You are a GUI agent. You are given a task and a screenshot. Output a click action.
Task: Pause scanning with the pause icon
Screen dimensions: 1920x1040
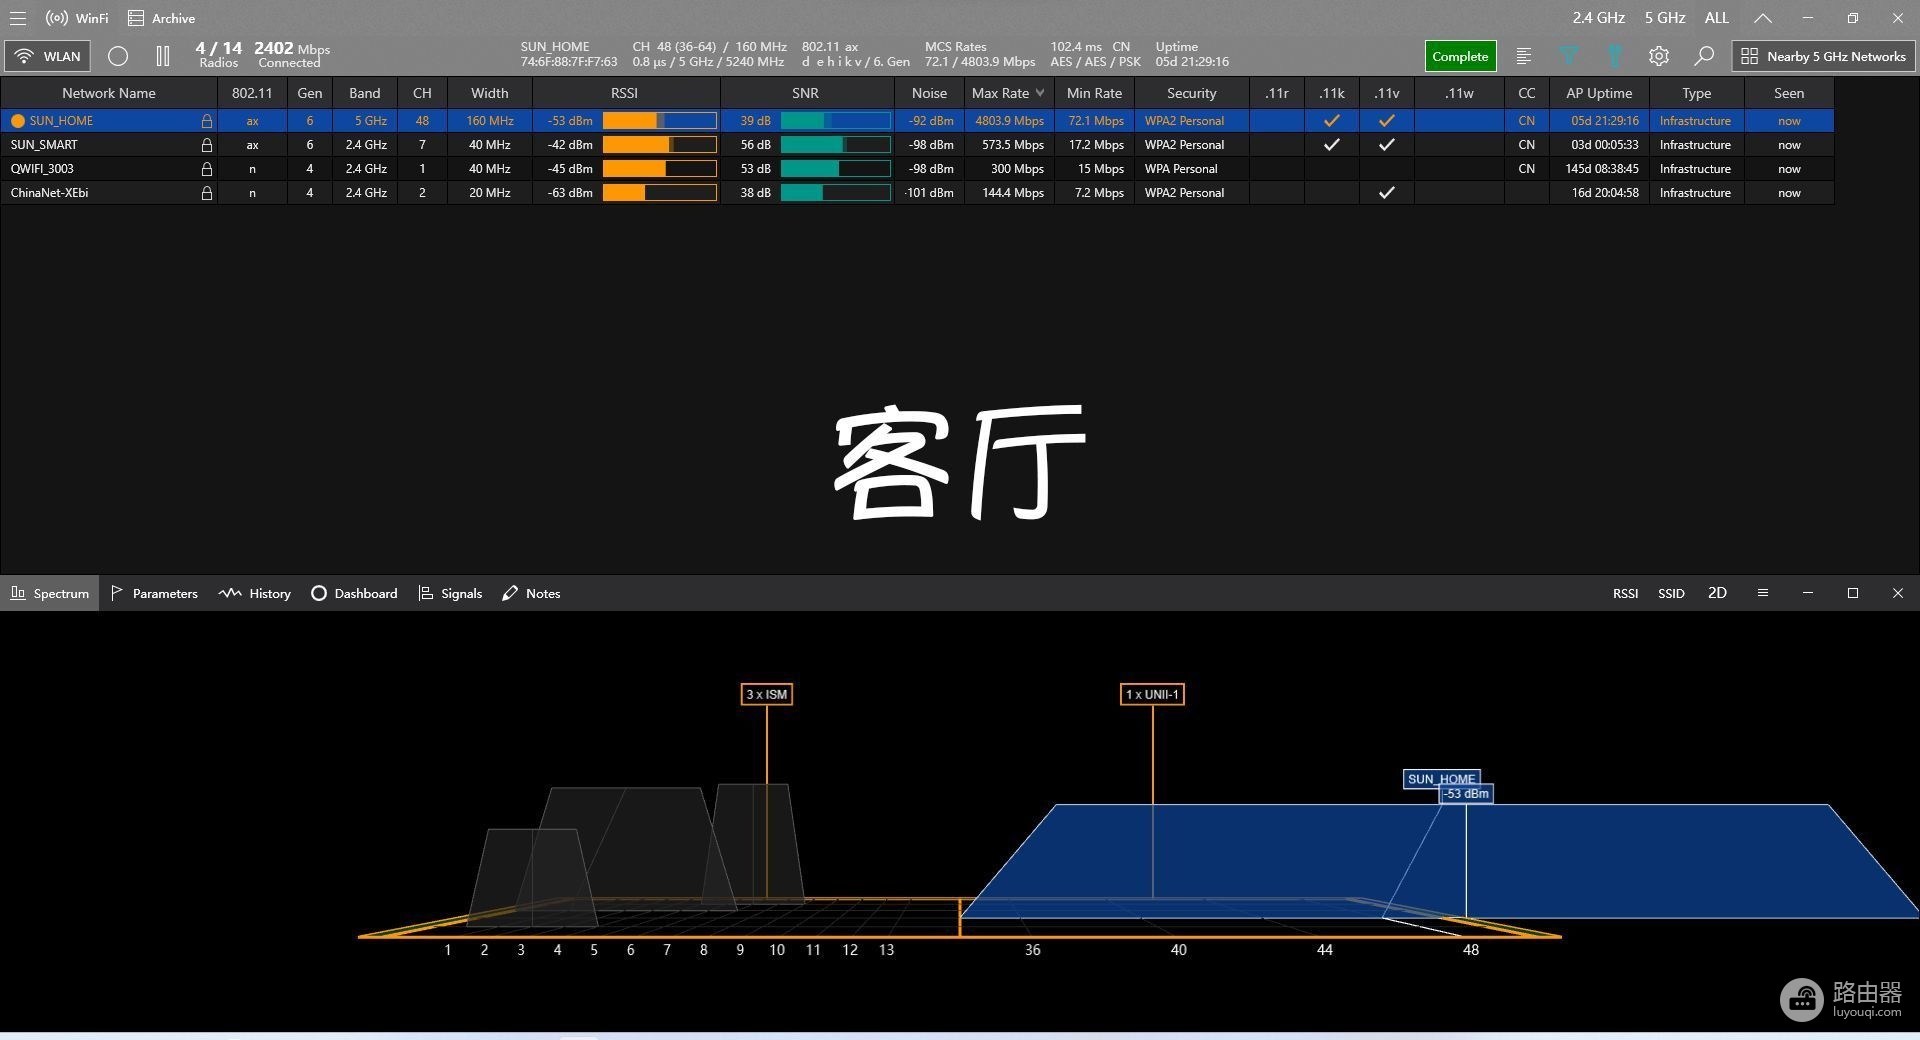pyautogui.click(x=163, y=56)
